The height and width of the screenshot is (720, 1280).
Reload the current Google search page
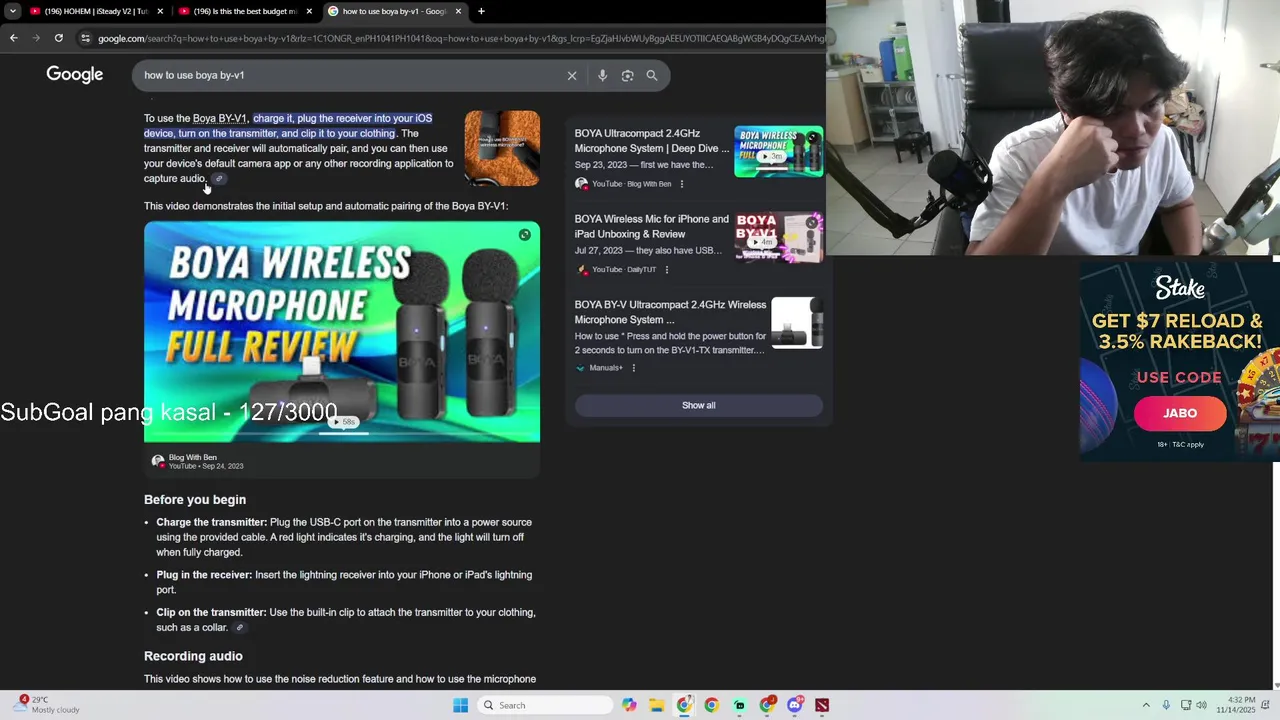point(59,38)
